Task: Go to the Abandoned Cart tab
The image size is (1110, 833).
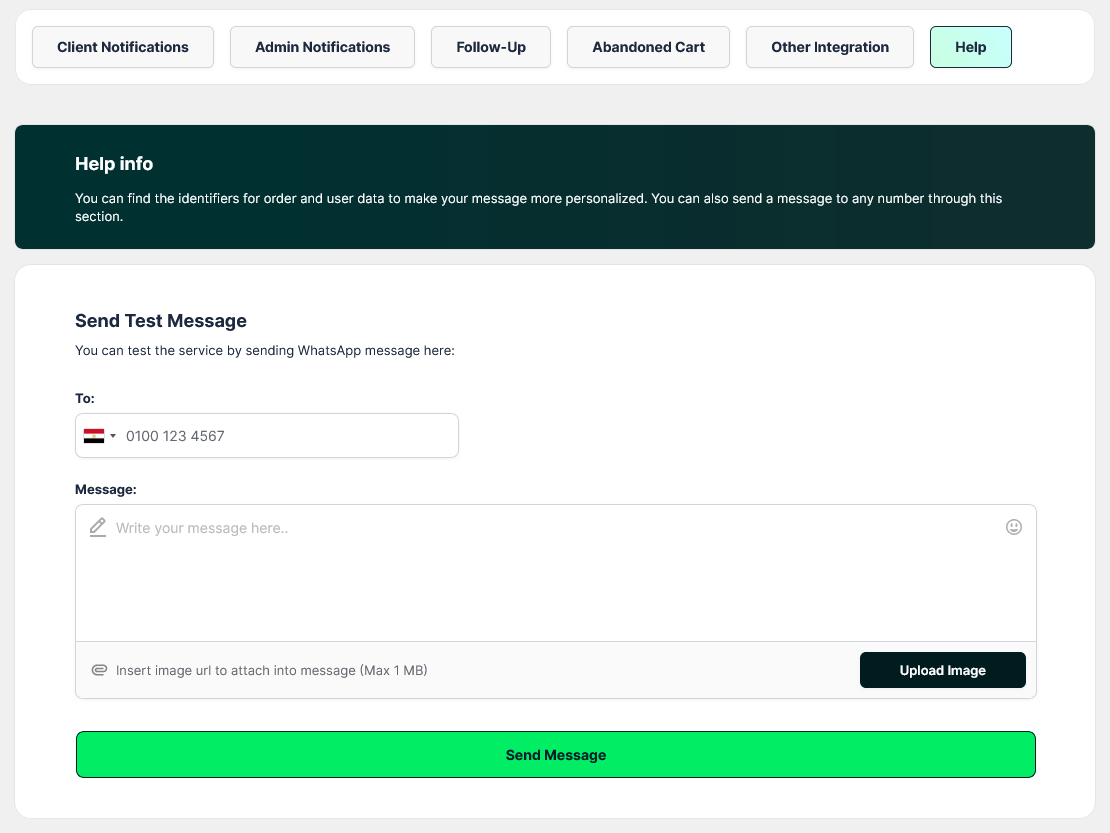Action: [648, 47]
